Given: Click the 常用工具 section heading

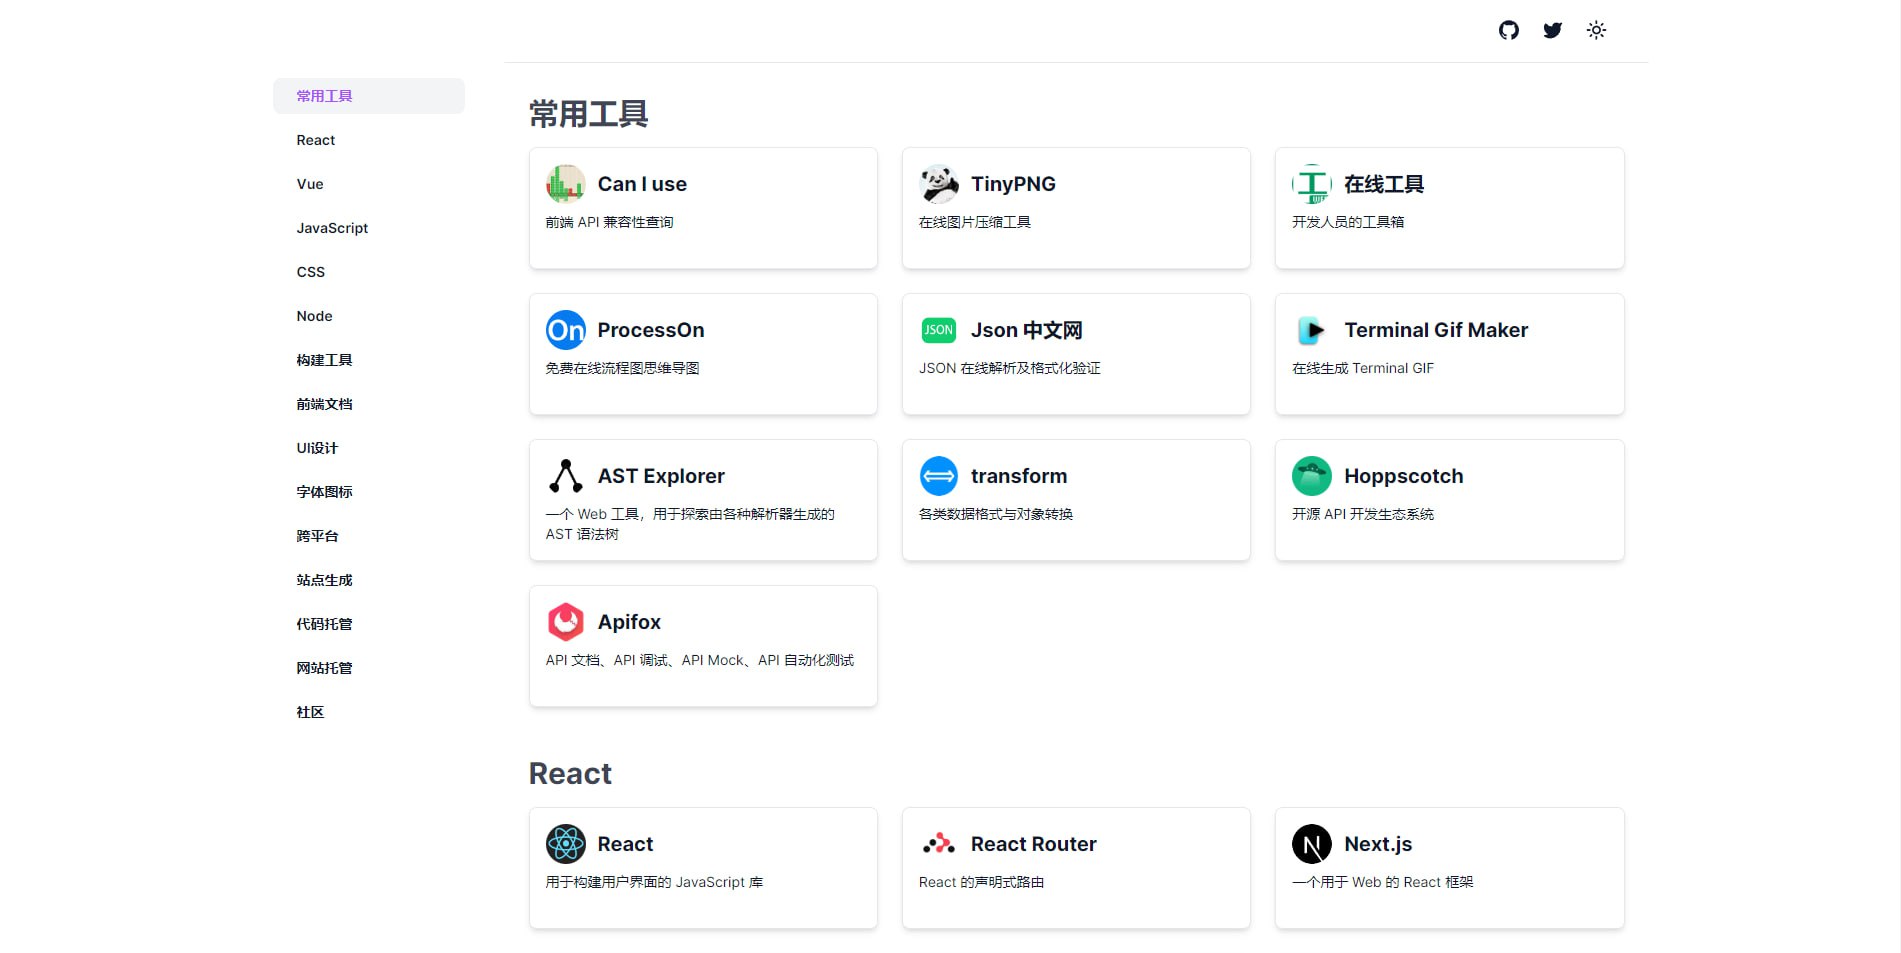Looking at the screenshot, I should pyautogui.click(x=588, y=114).
